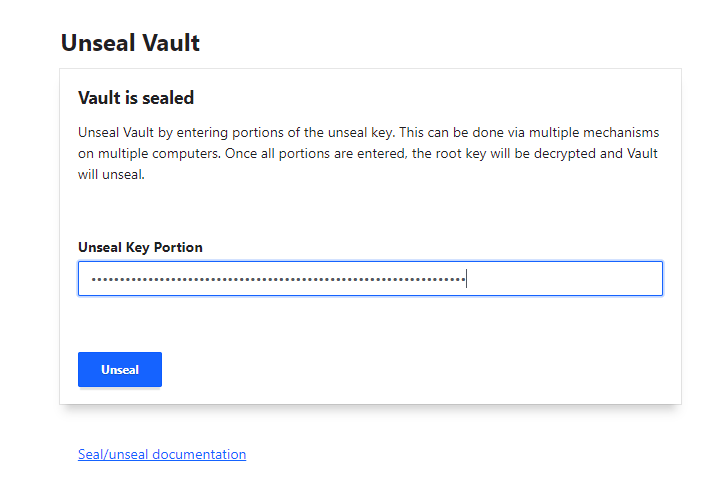723x488 pixels.
Task: Click the "Vault is sealed" card title
Action: [x=136, y=98]
